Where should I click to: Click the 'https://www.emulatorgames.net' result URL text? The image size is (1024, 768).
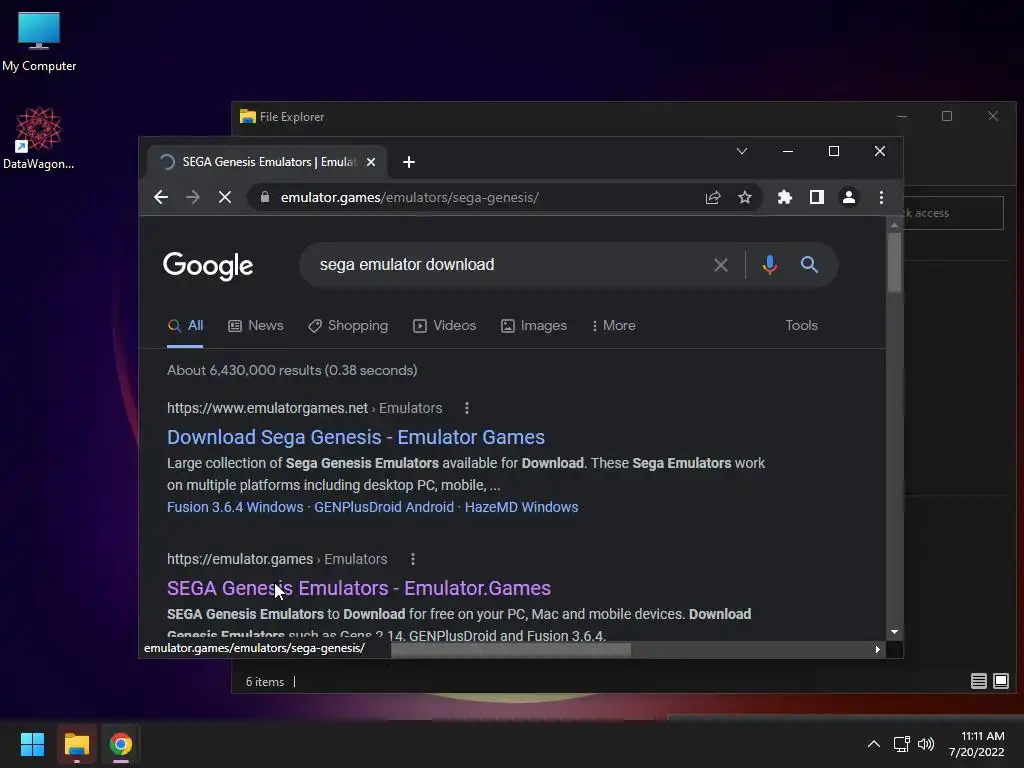tap(267, 408)
